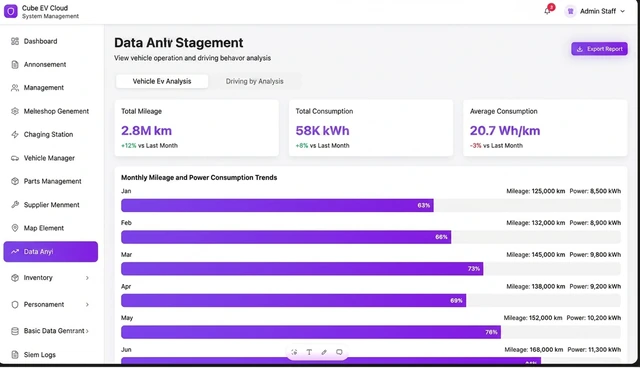Click the Vehicle Manager car icon
Image resolution: width=640 pixels, height=368 pixels.
15,158
